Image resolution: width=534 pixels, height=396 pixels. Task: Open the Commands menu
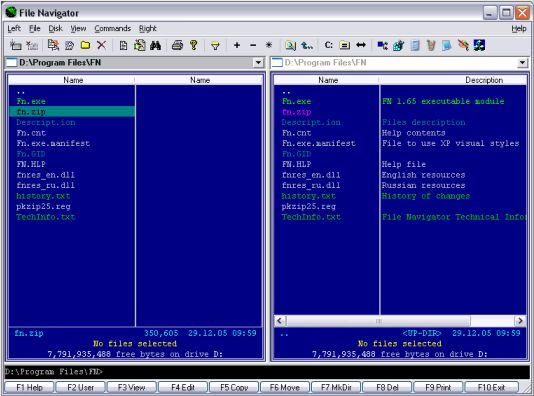[x=113, y=29]
